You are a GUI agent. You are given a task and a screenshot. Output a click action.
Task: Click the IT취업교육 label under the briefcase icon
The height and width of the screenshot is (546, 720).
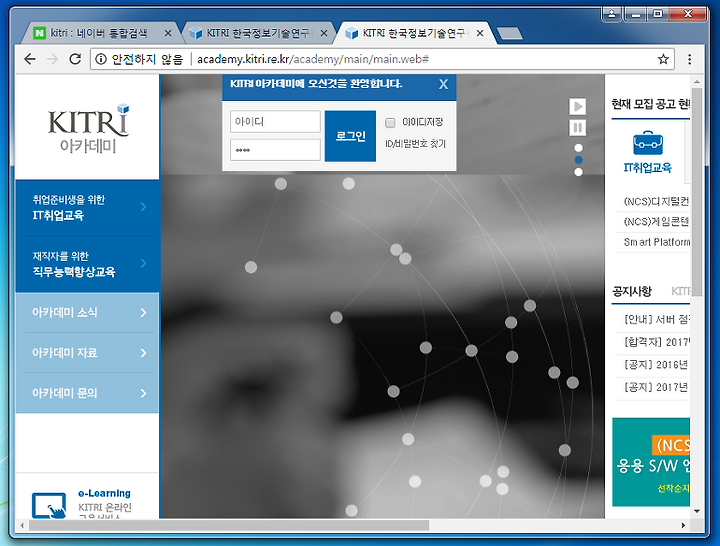[x=647, y=168]
